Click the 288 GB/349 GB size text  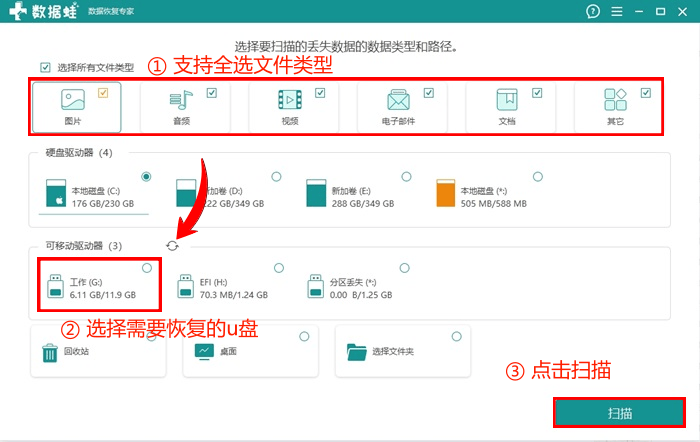(363, 204)
